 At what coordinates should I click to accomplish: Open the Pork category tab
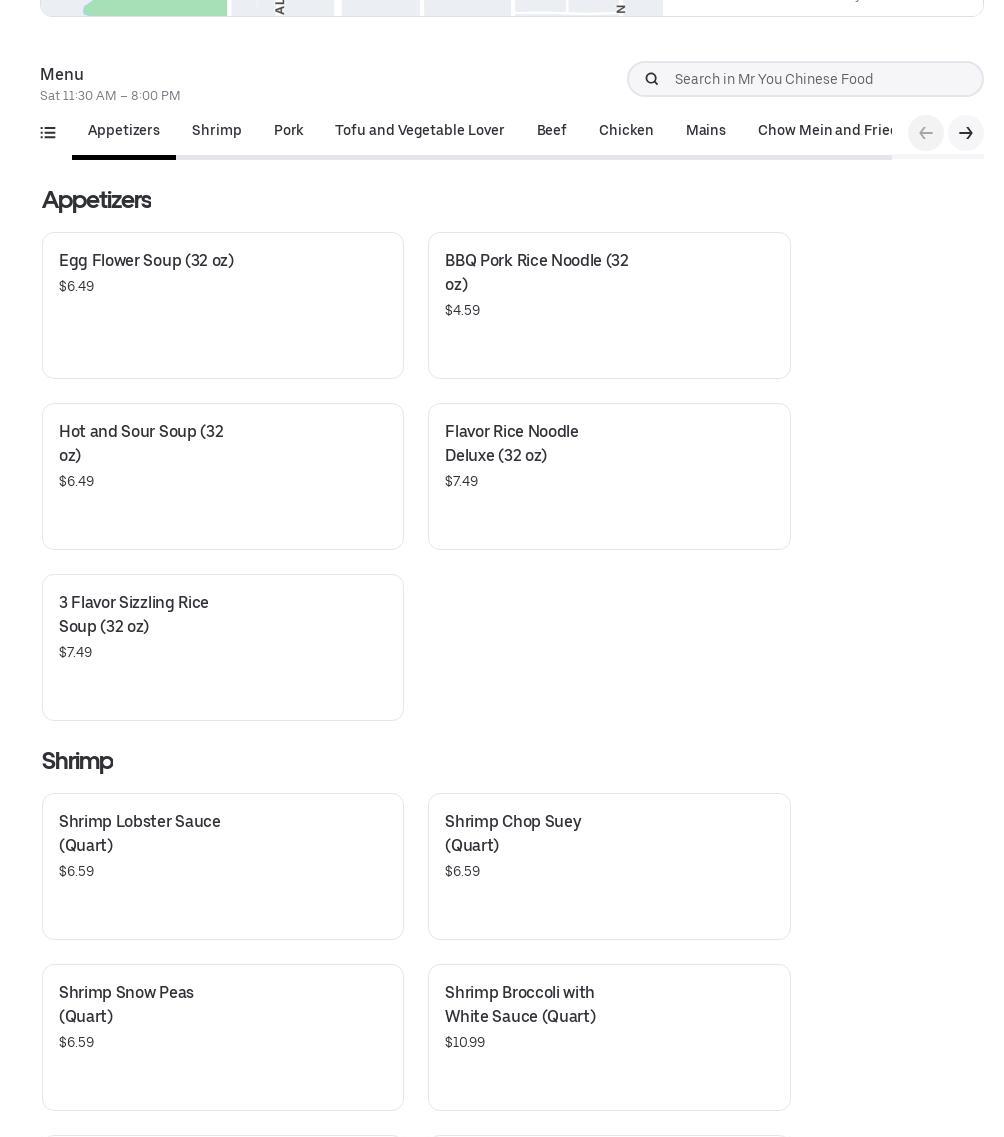289,131
